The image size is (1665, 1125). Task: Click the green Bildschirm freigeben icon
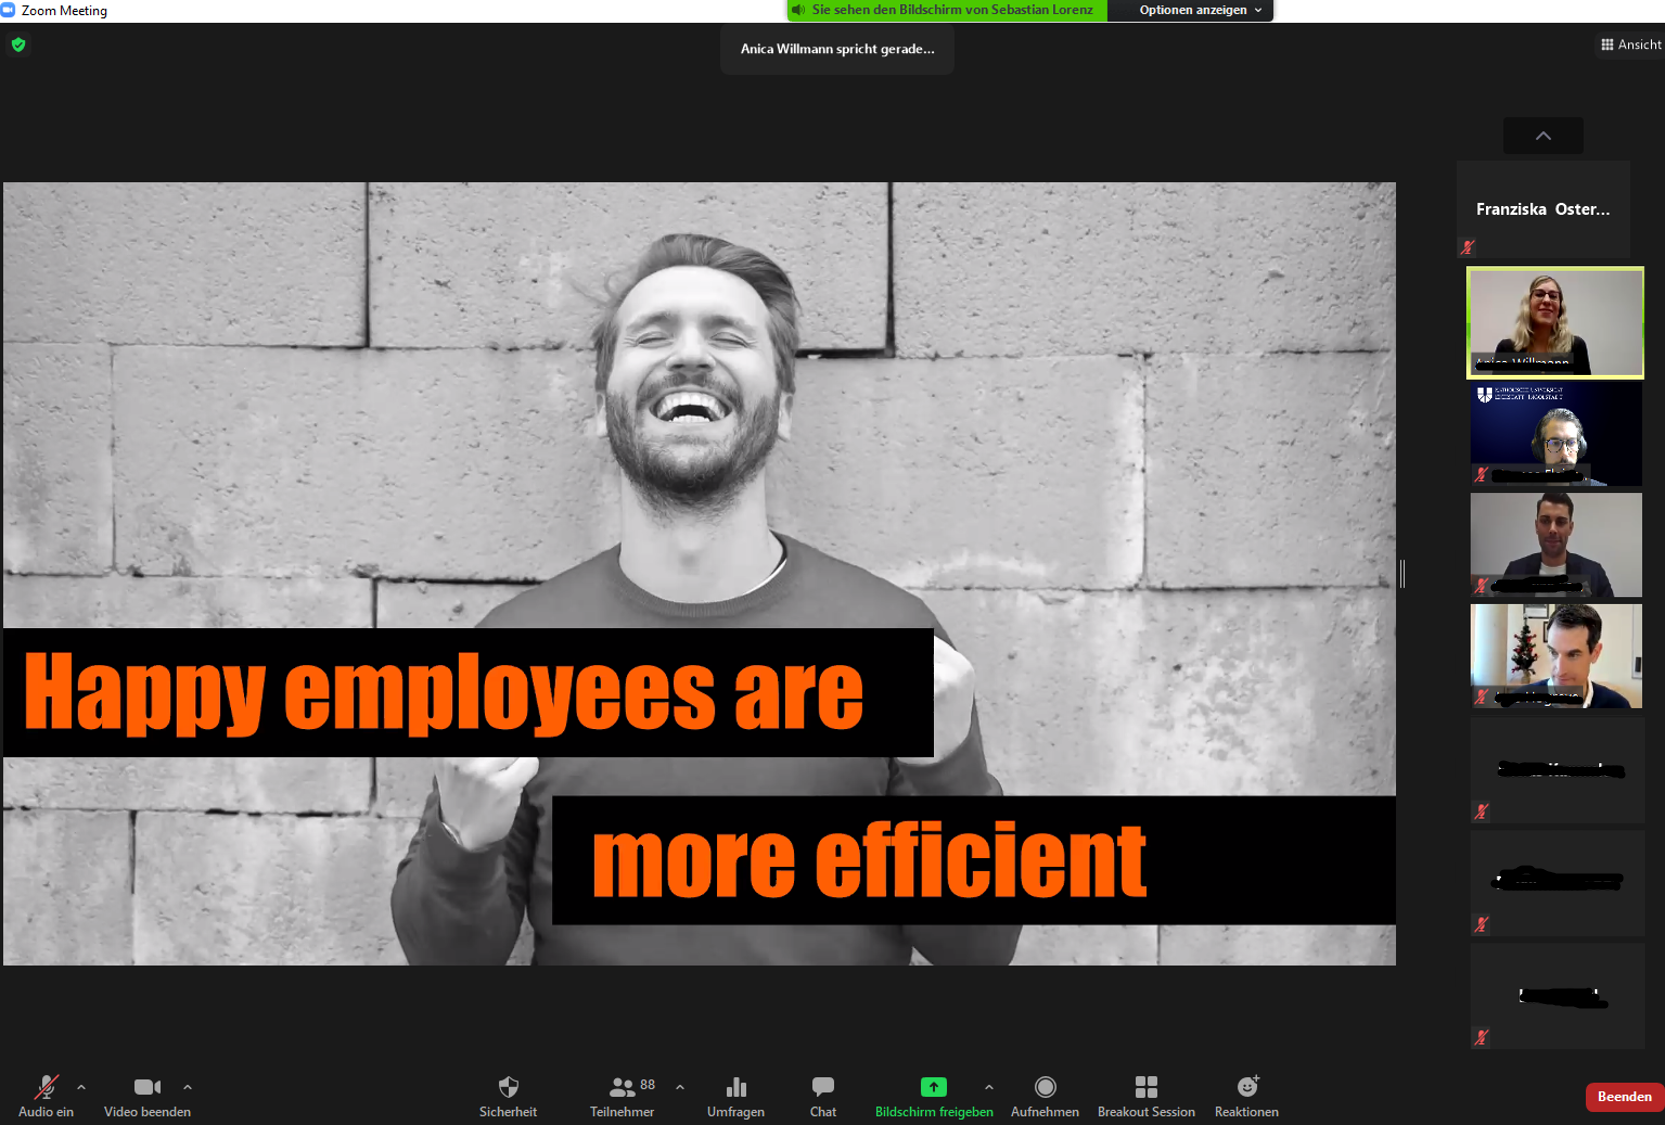coord(933,1087)
